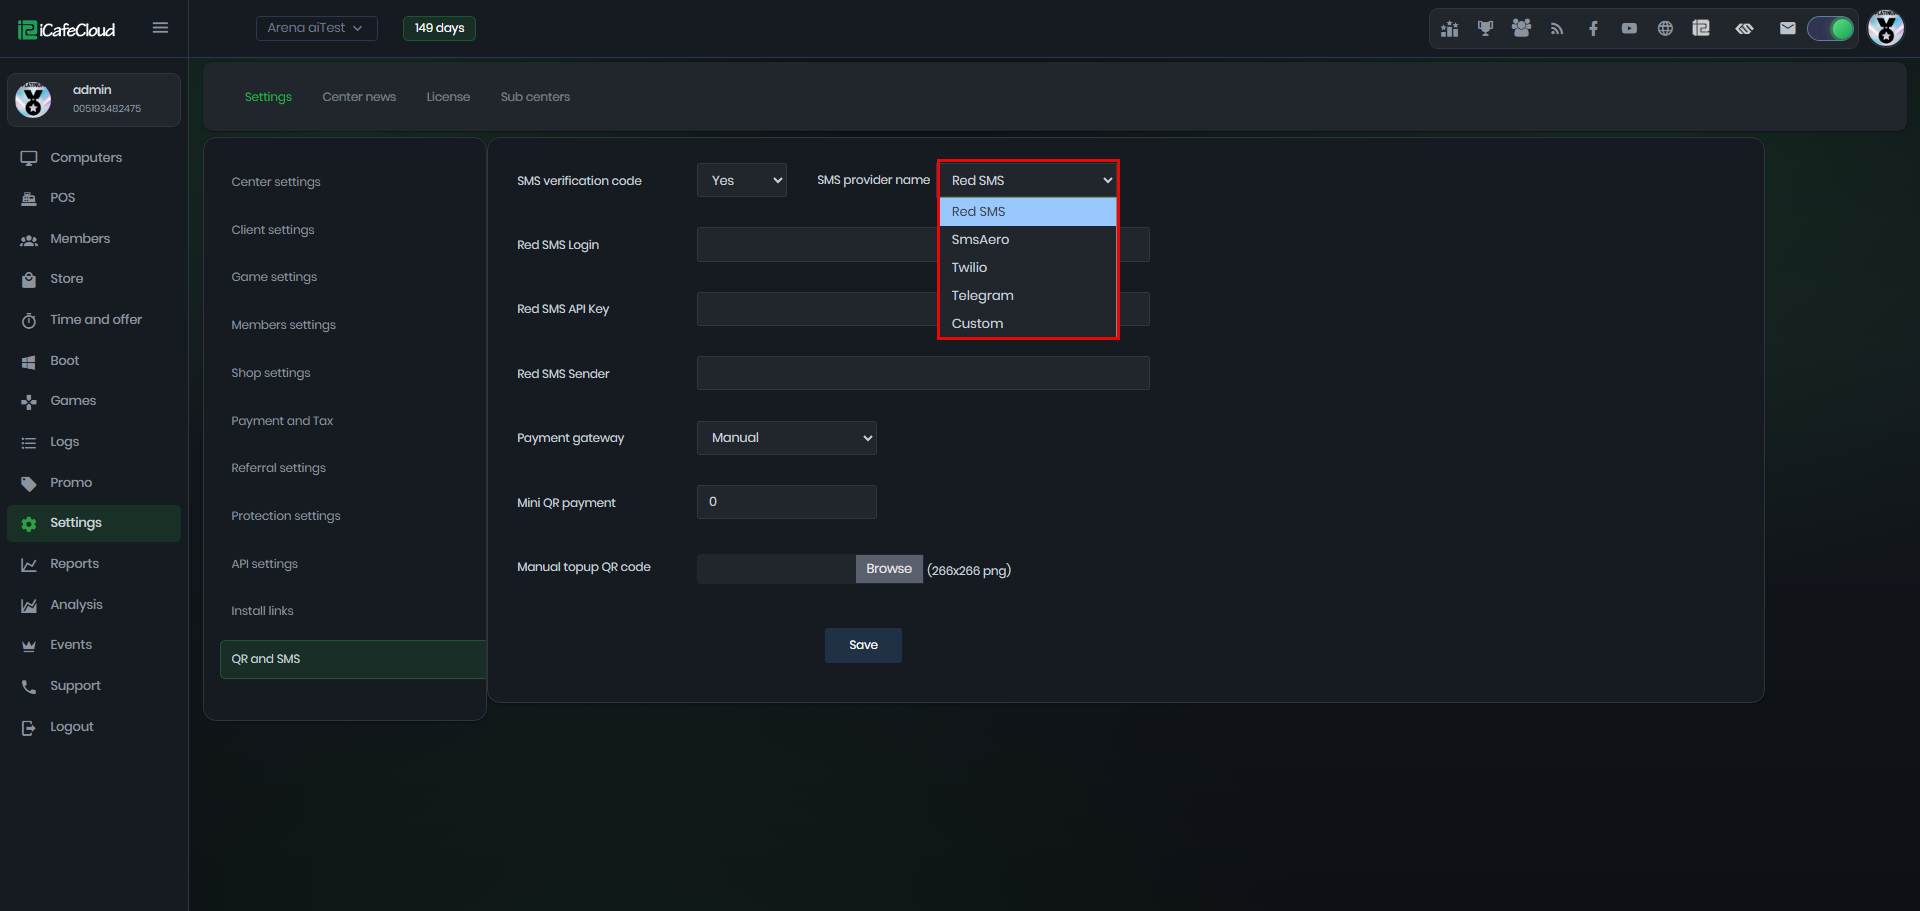The image size is (1920, 911).
Task: Open Members in the sidebar
Action: coord(94,239)
